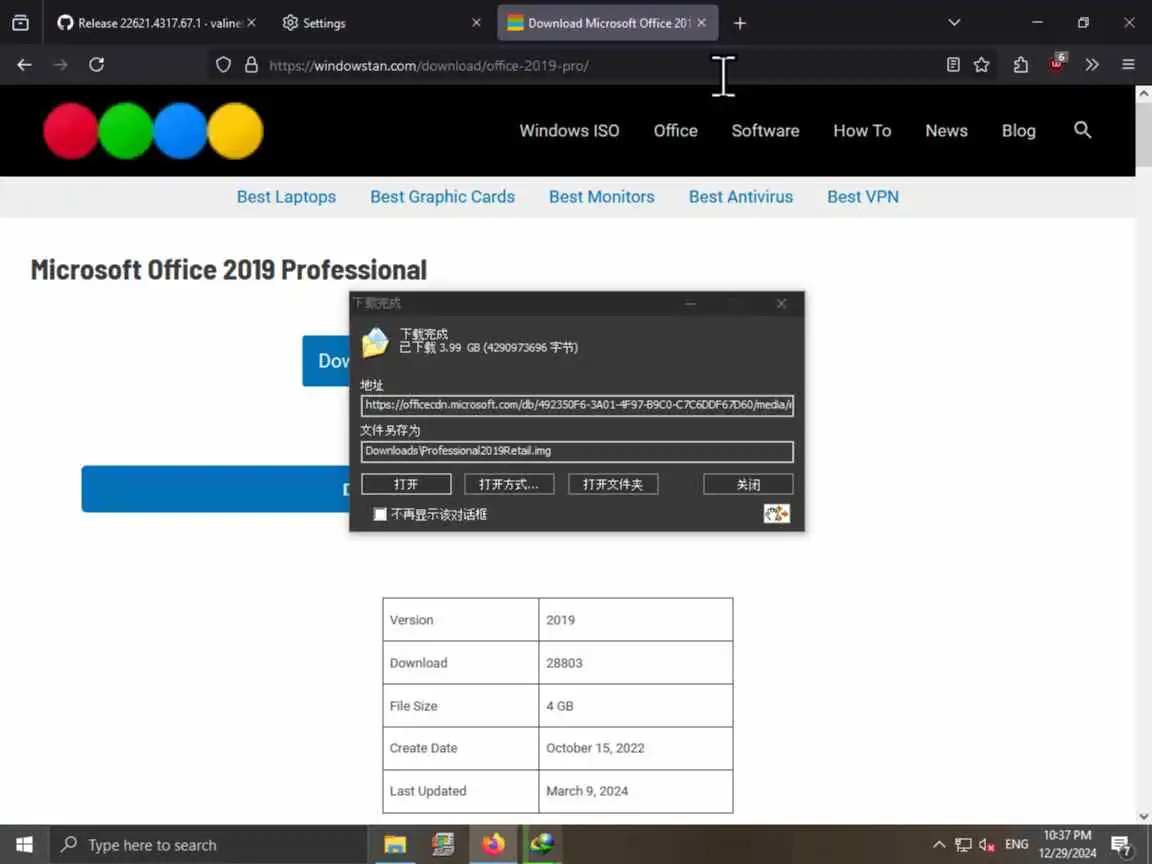Open the network icon in system tray
Viewport: 1152px width, 864px height.
point(963,845)
